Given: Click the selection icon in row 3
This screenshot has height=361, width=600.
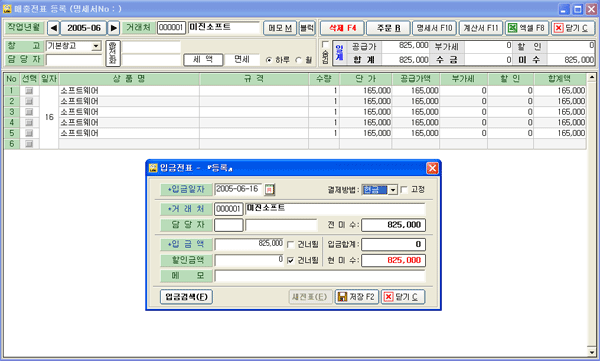Looking at the screenshot, I should click(29, 112).
